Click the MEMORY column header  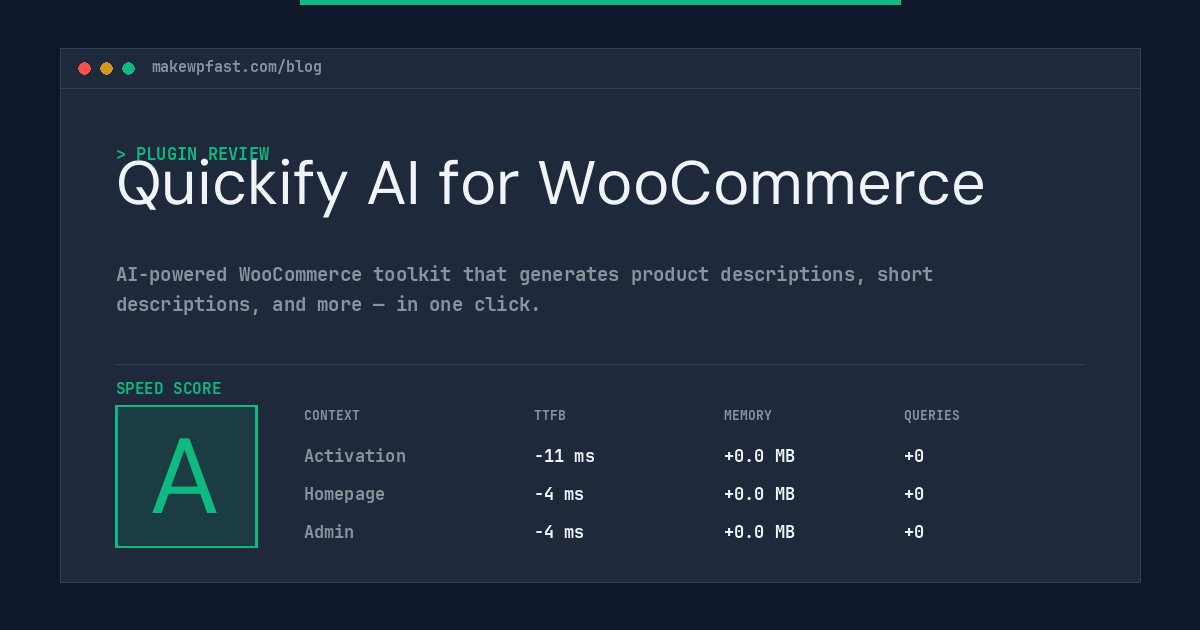pos(748,416)
